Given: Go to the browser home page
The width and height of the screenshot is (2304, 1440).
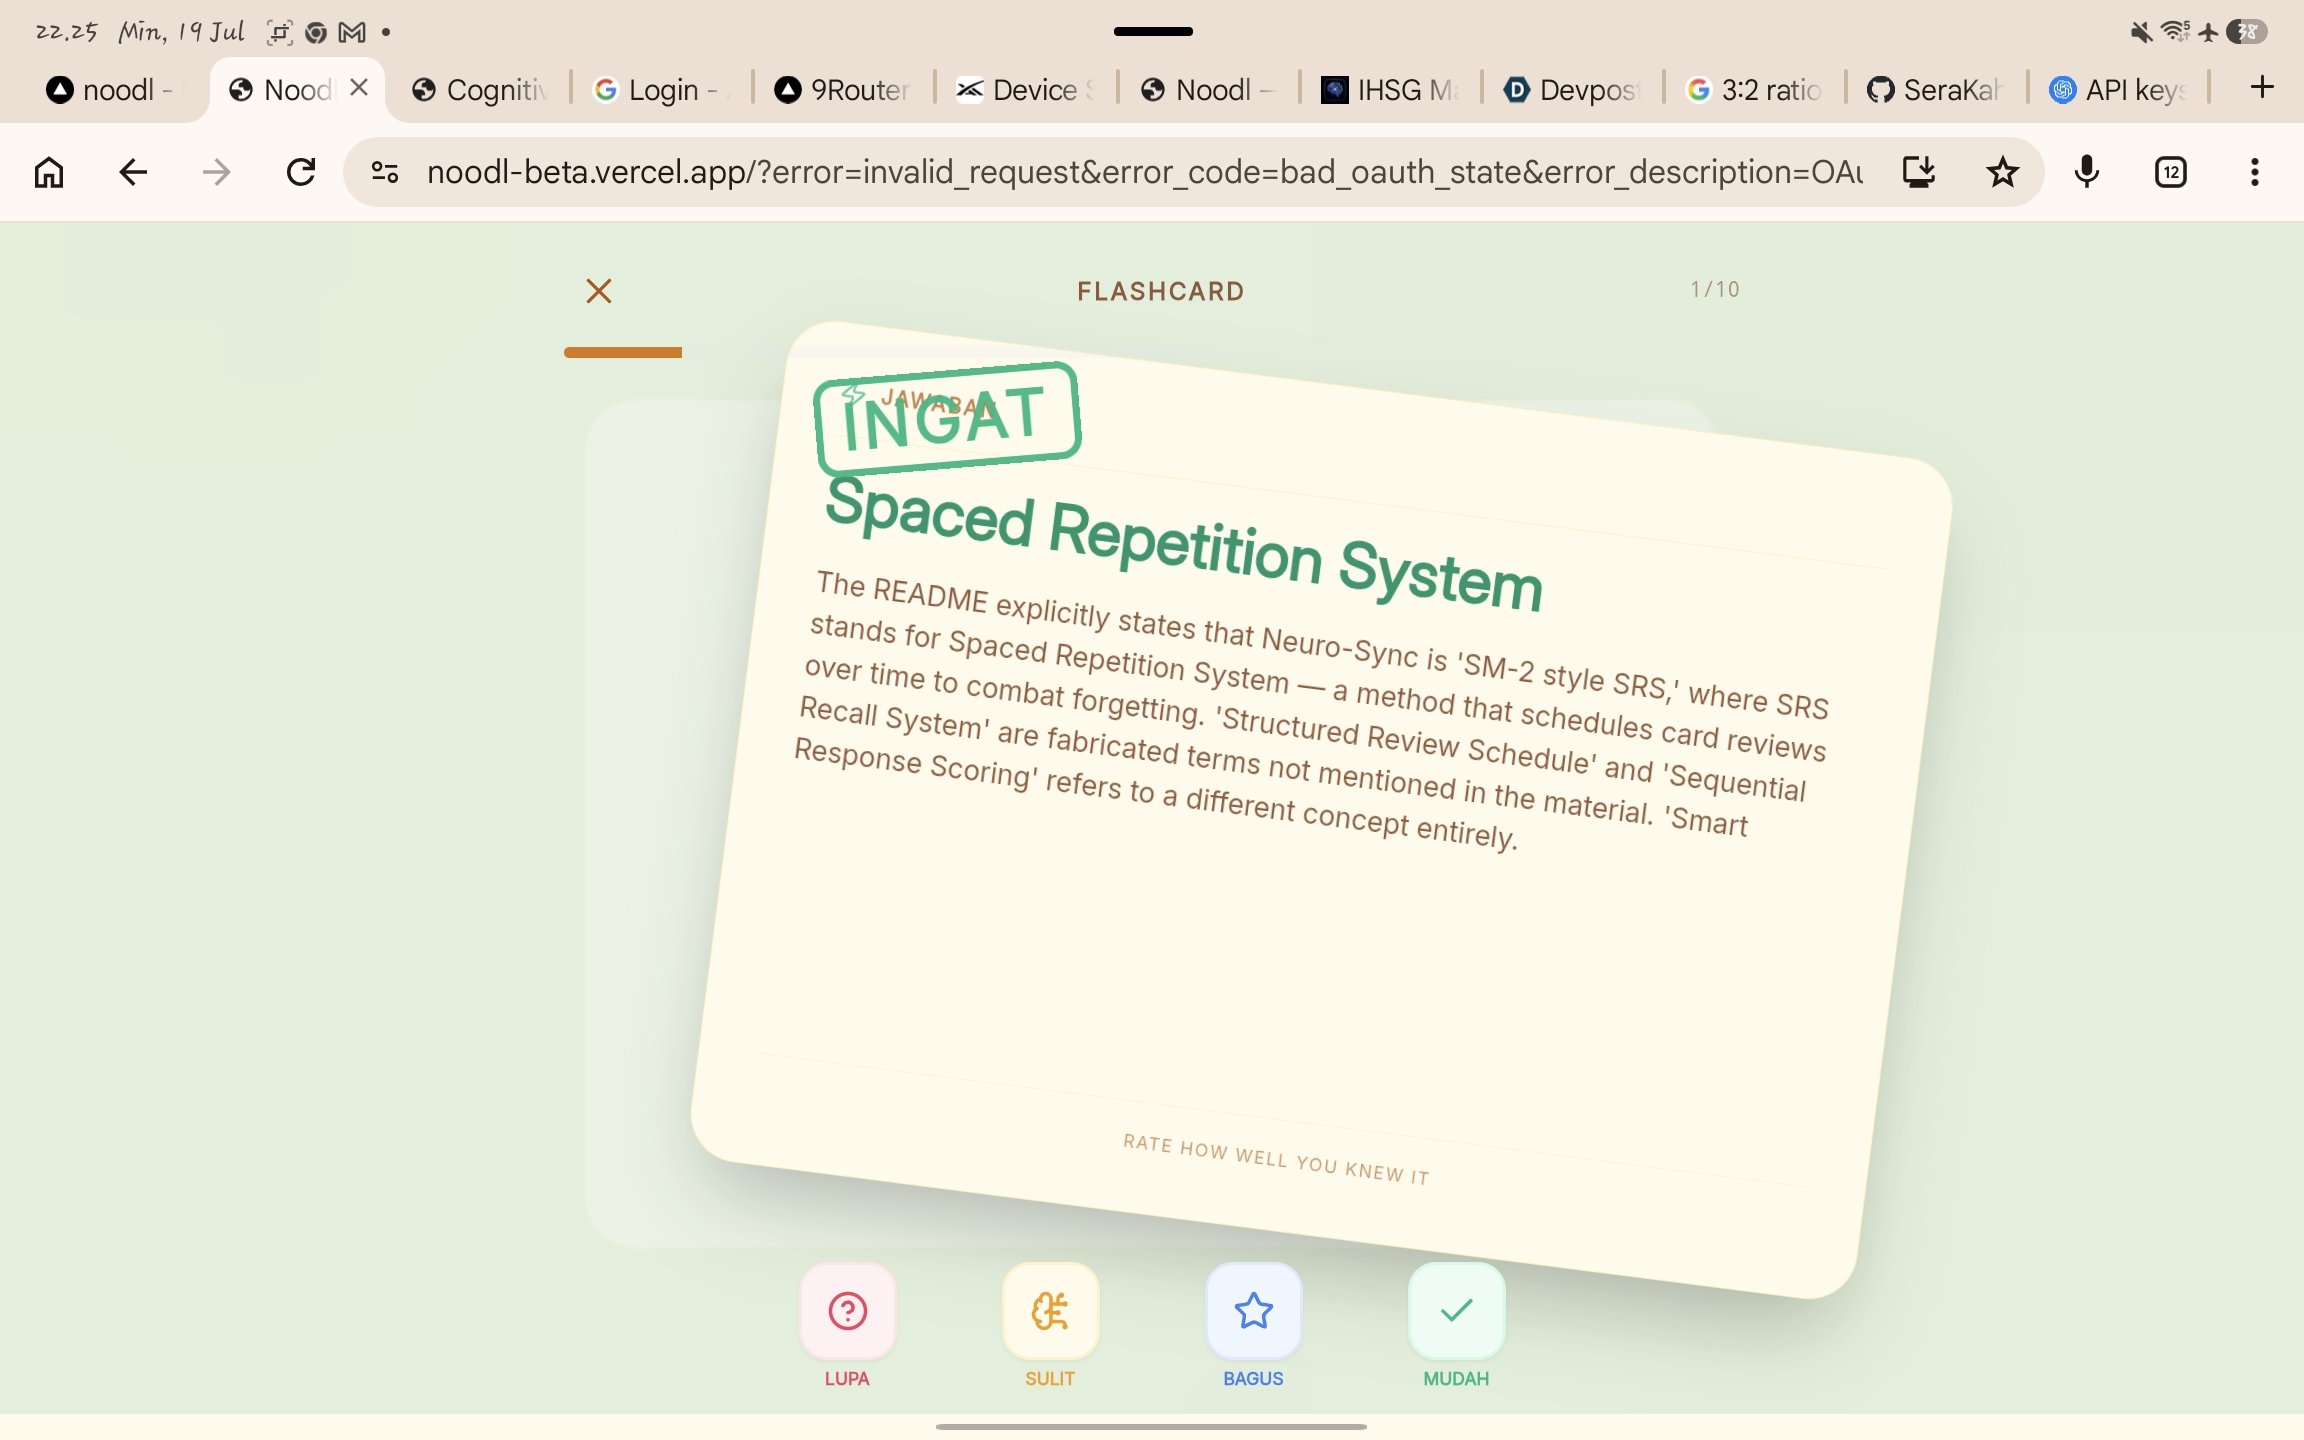Looking at the screenshot, I should (49, 173).
